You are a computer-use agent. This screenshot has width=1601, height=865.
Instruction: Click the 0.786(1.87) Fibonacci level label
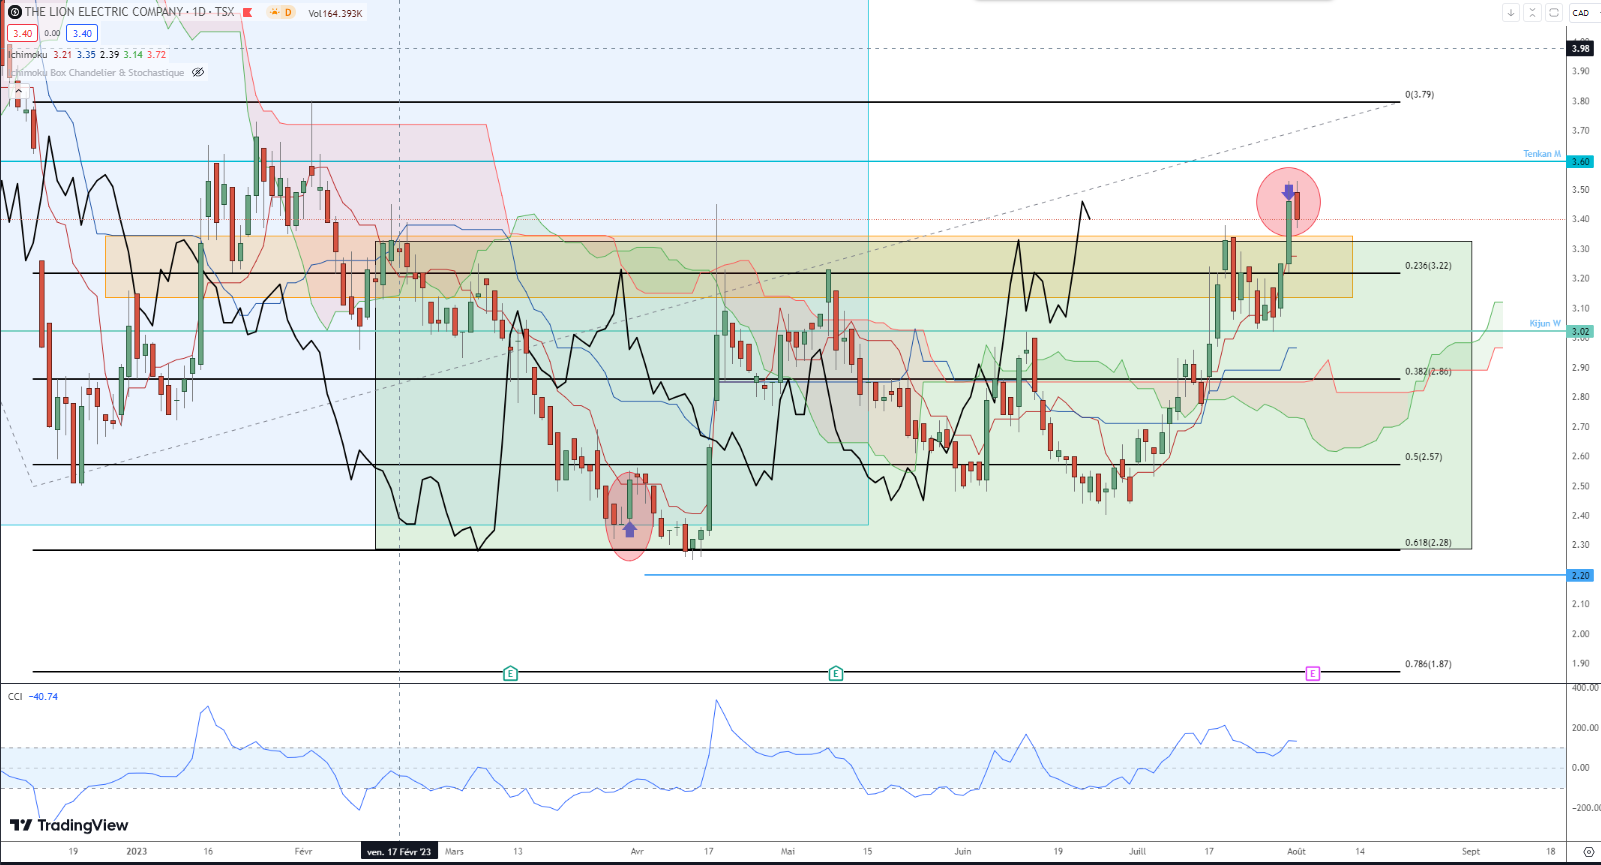click(x=1428, y=664)
